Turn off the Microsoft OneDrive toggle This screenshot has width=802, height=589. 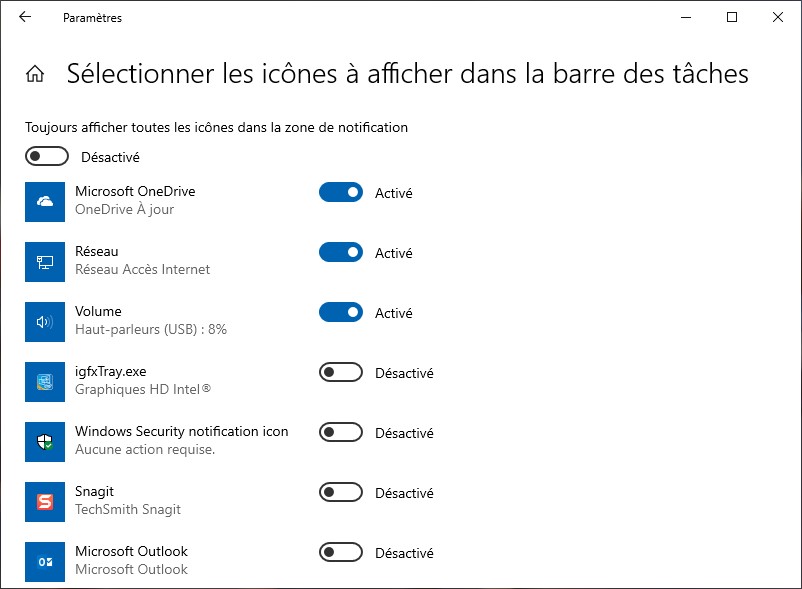coord(340,193)
